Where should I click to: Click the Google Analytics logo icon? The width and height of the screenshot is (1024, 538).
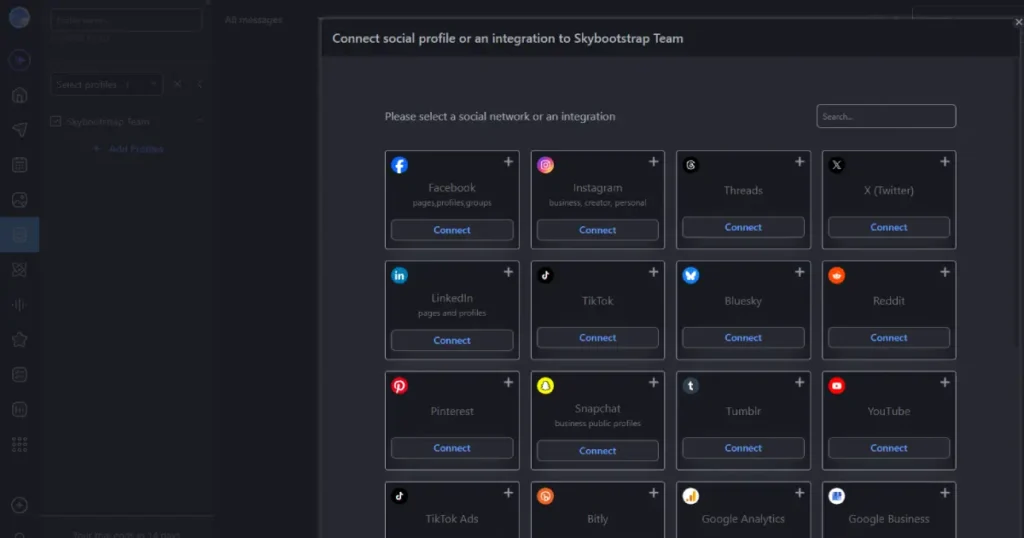[x=691, y=496]
